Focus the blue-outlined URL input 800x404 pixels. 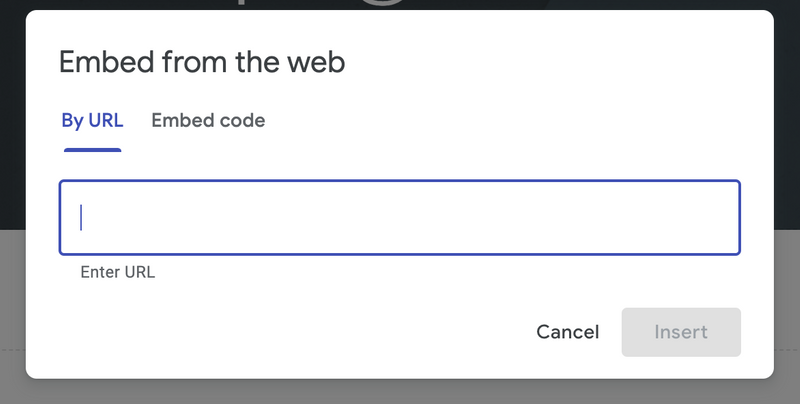tap(399, 217)
